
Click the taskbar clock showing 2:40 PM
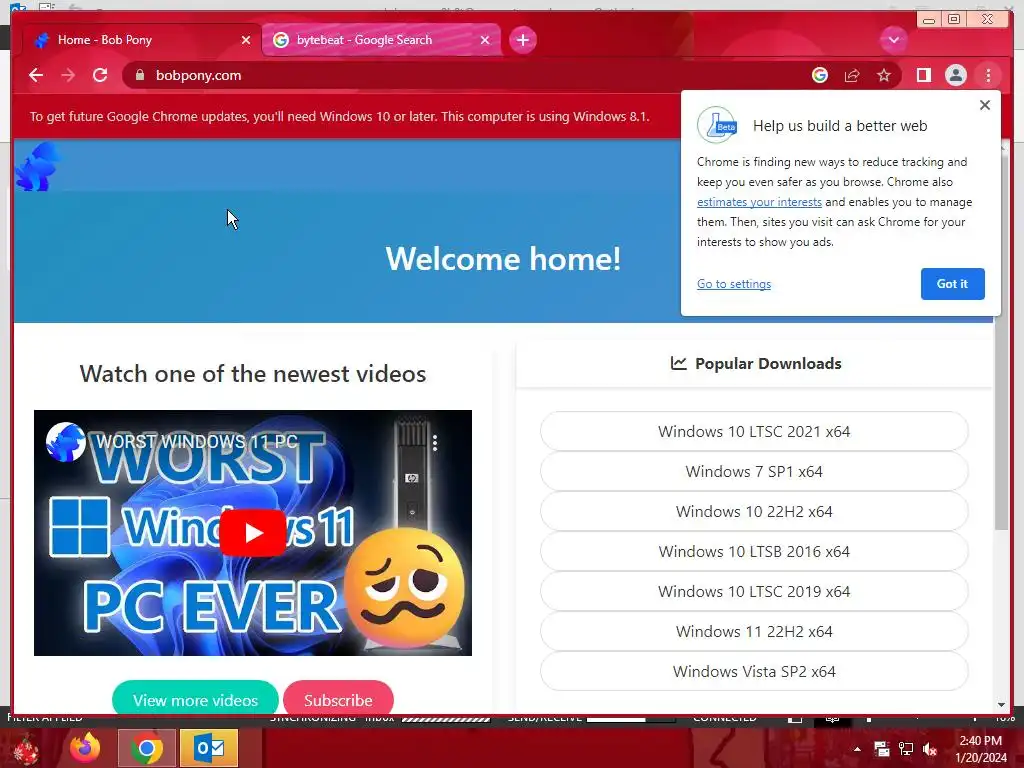[981, 749]
